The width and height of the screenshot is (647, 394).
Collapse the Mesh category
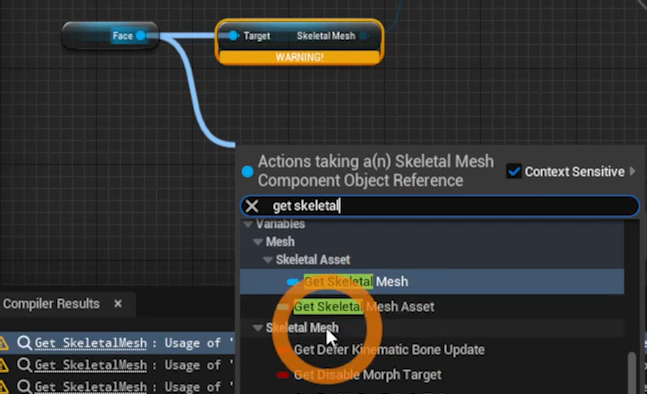click(x=258, y=242)
